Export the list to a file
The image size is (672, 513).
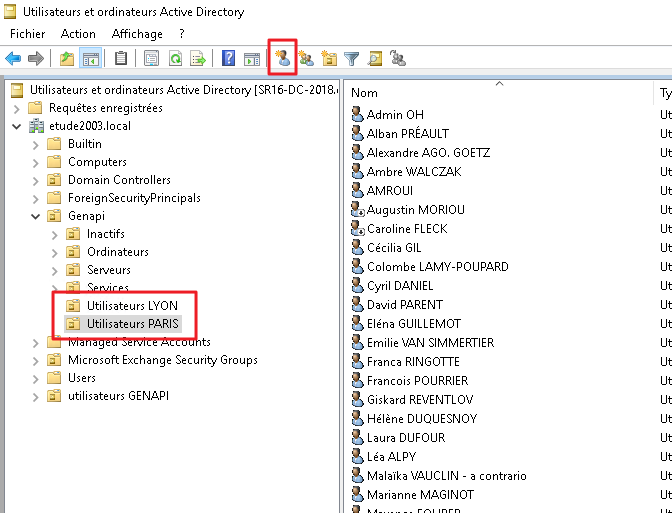198,58
